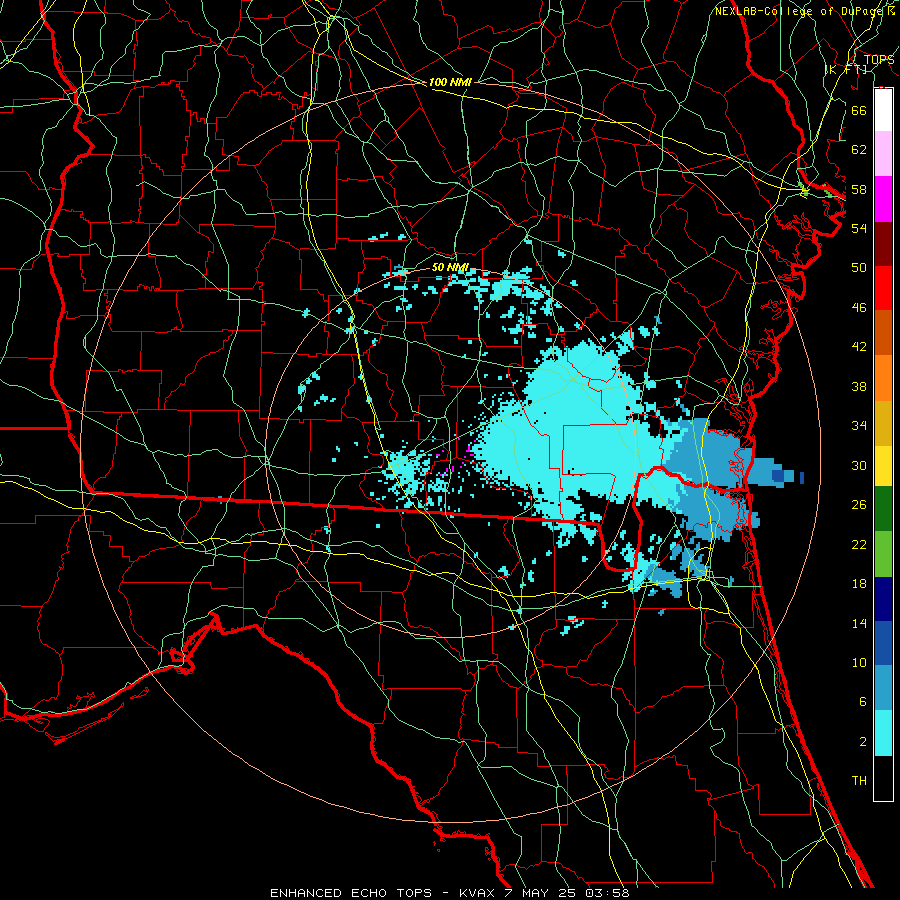Click the legend value "42"
Viewport: 900px width, 900px height.
click(859, 347)
